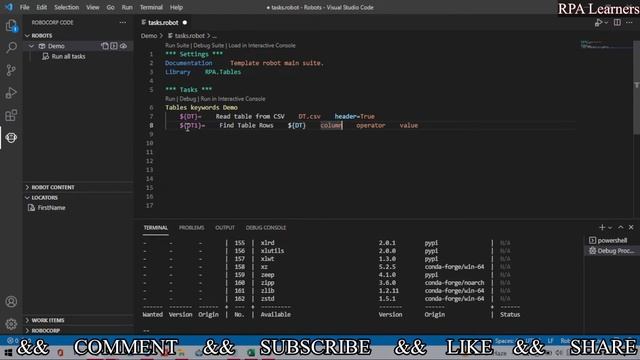Click 'DT.csv' argument on line 7

coord(309,116)
